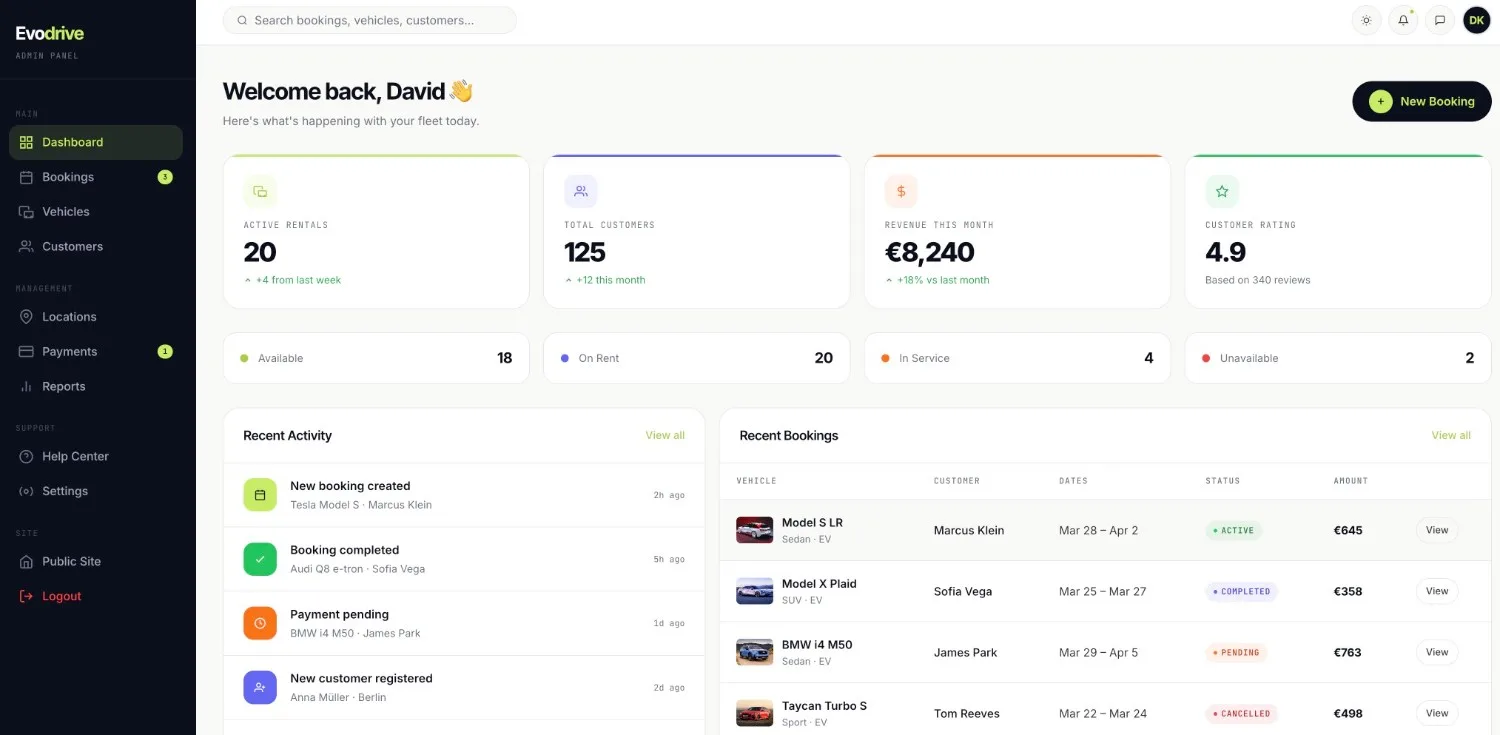The height and width of the screenshot is (735, 1500).
Task: Click the Customer Rating star icon
Action: pyautogui.click(x=1222, y=191)
